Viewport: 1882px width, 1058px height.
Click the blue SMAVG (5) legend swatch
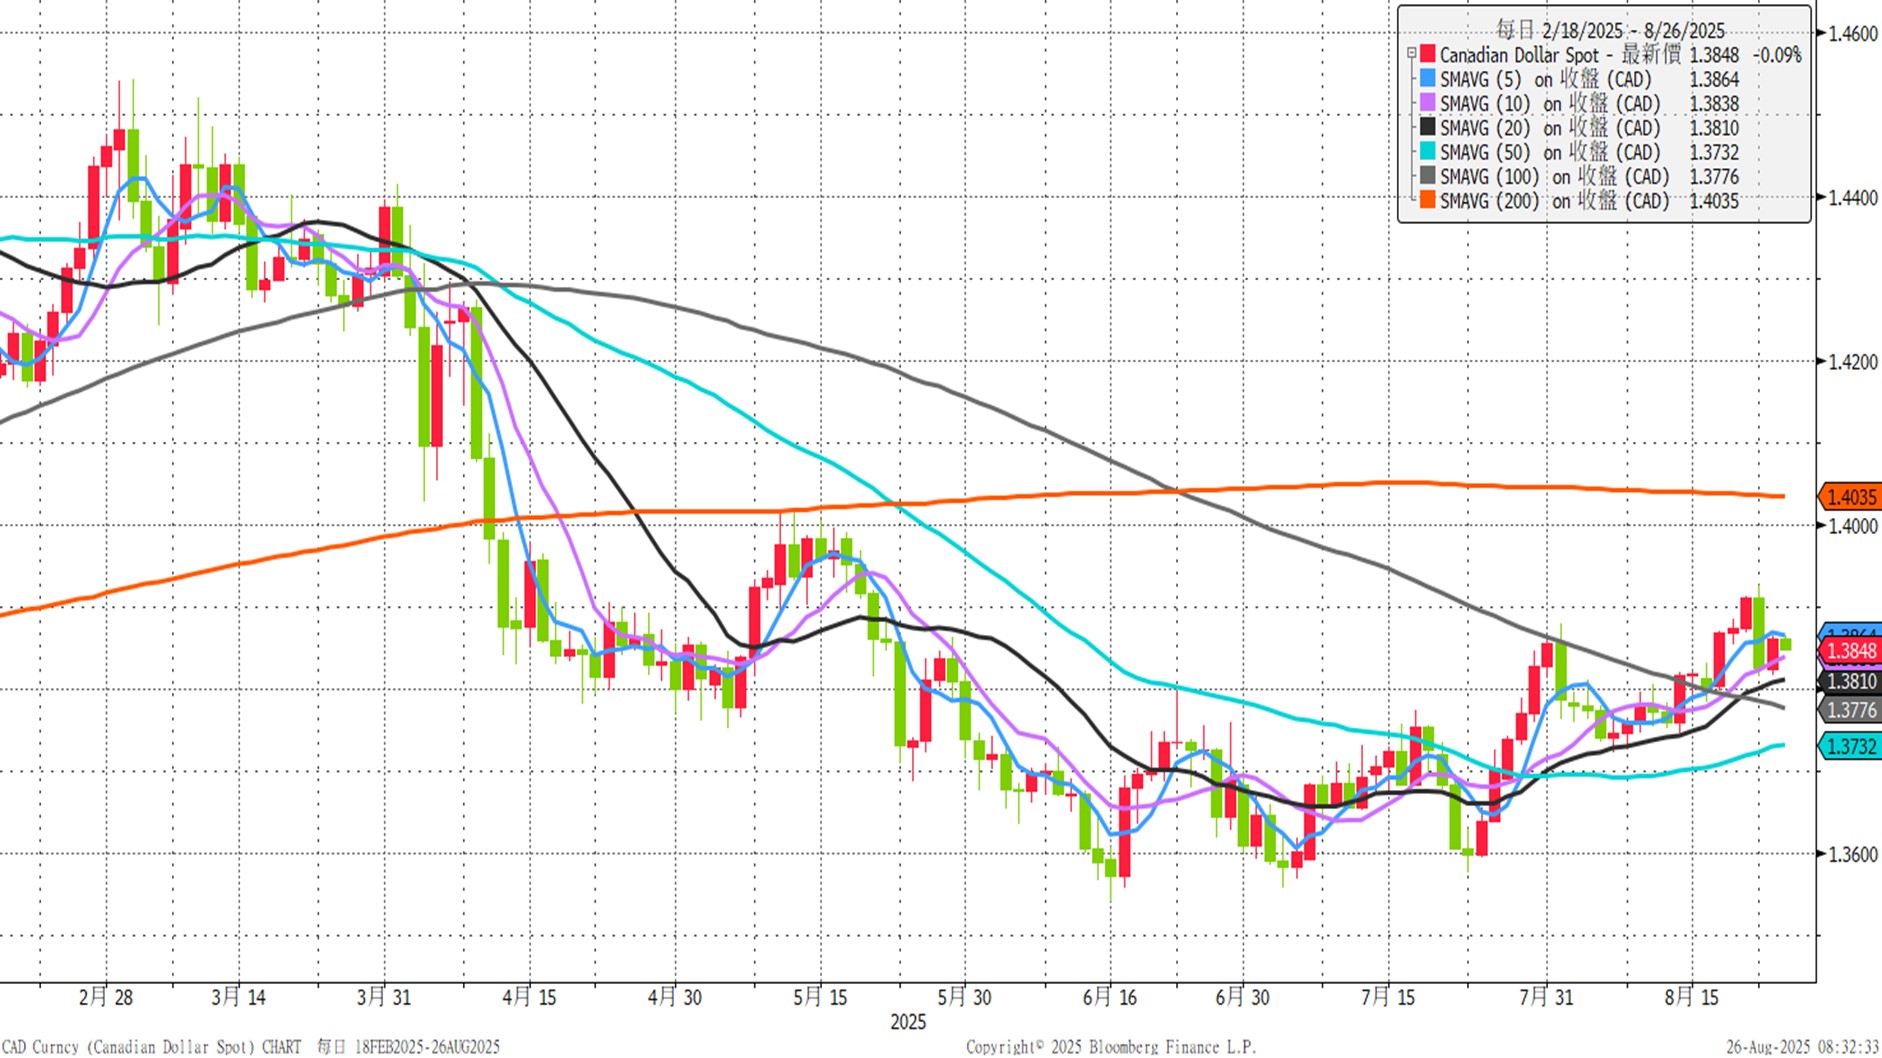pyautogui.click(x=1427, y=78)
